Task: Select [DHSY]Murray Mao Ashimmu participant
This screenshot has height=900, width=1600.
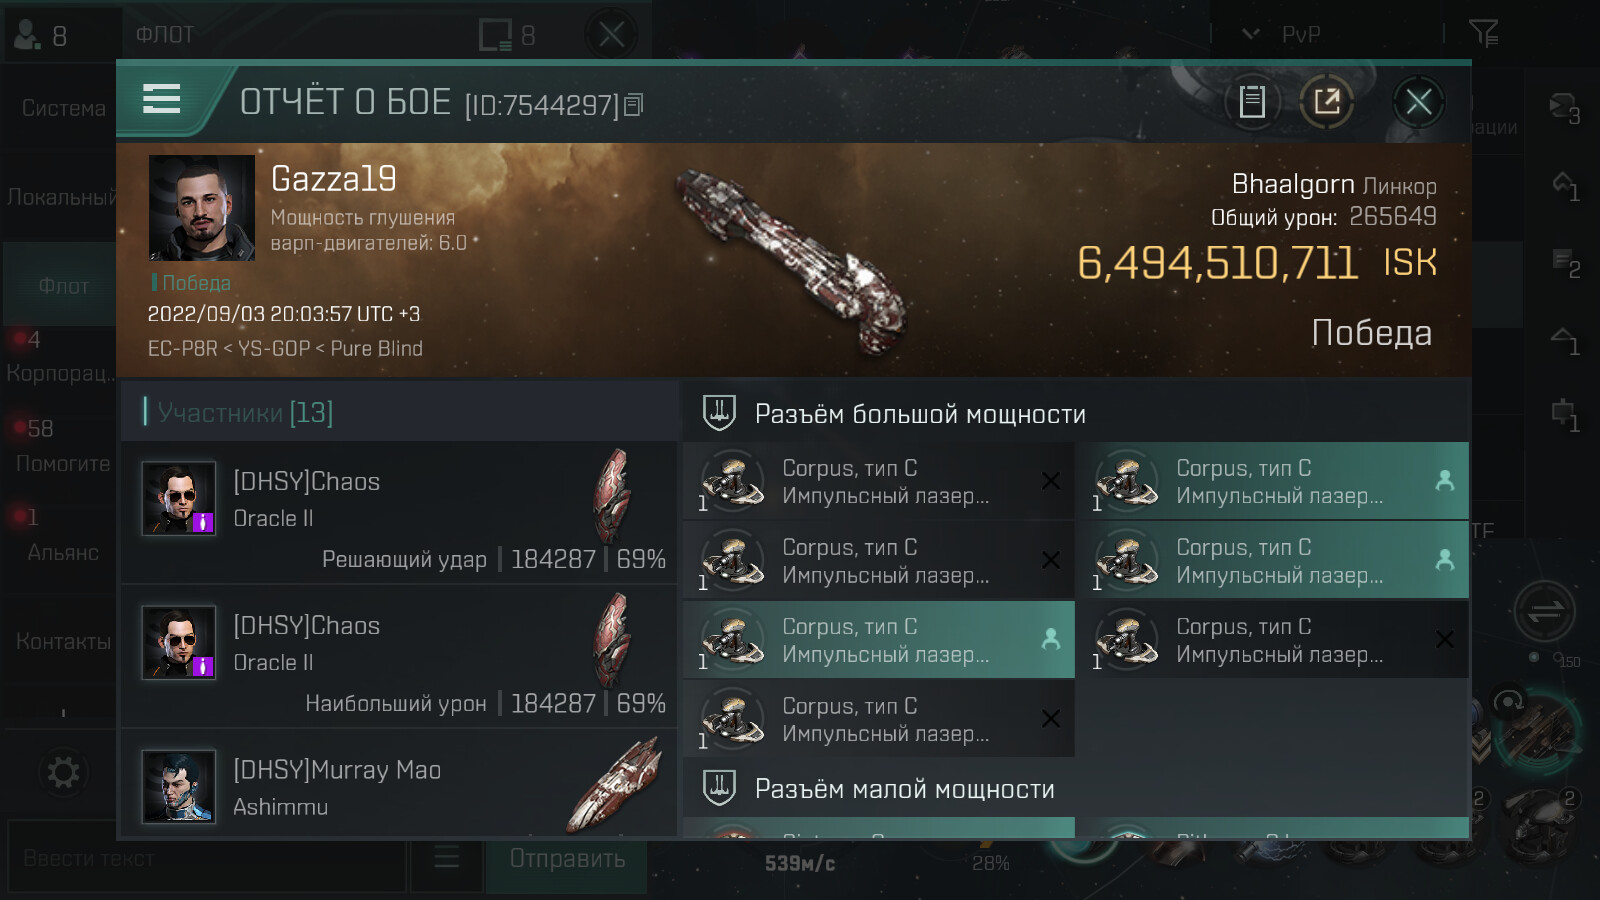Action: (x=399, y=787)
